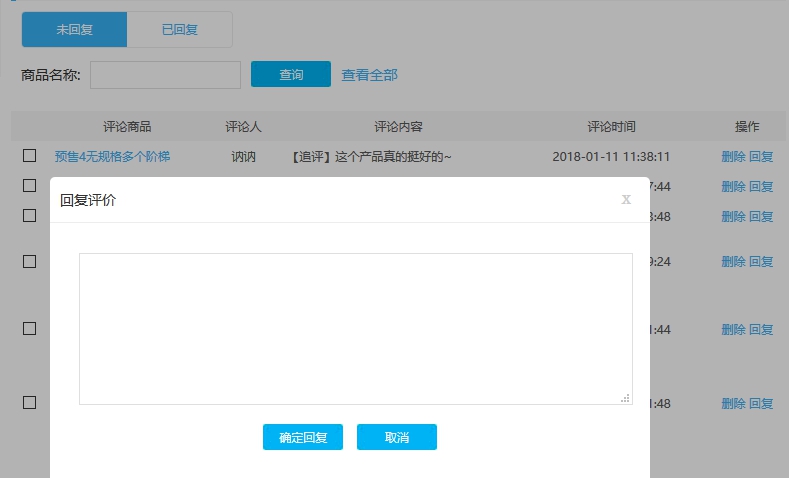Check the third row's checkbox

tap(30, 215)
